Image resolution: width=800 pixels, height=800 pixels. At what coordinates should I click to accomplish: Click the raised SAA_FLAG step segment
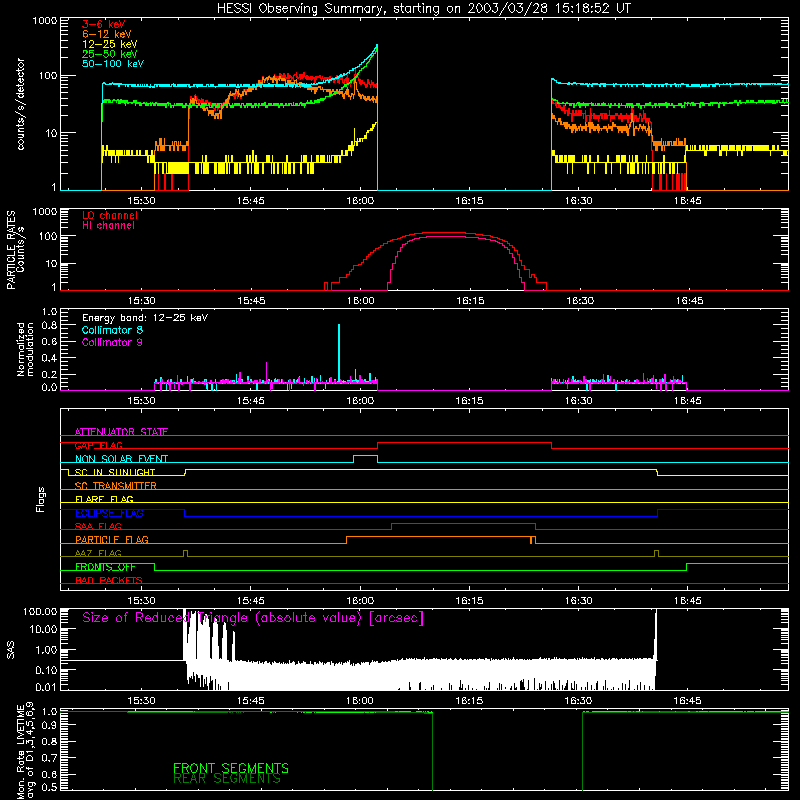click(x=463, y=523)
